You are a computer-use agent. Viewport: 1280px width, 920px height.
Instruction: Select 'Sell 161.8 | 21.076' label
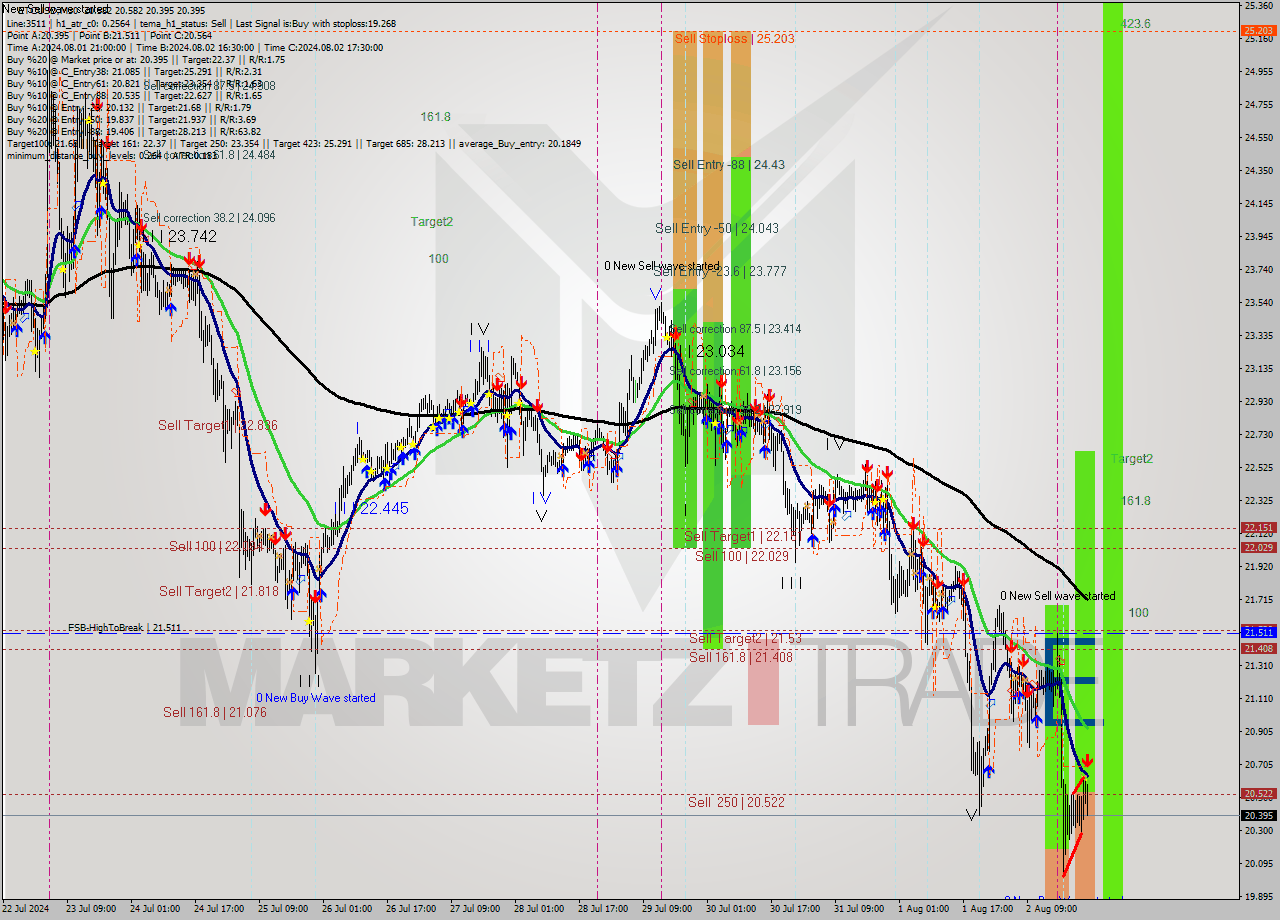pos(215,712)
